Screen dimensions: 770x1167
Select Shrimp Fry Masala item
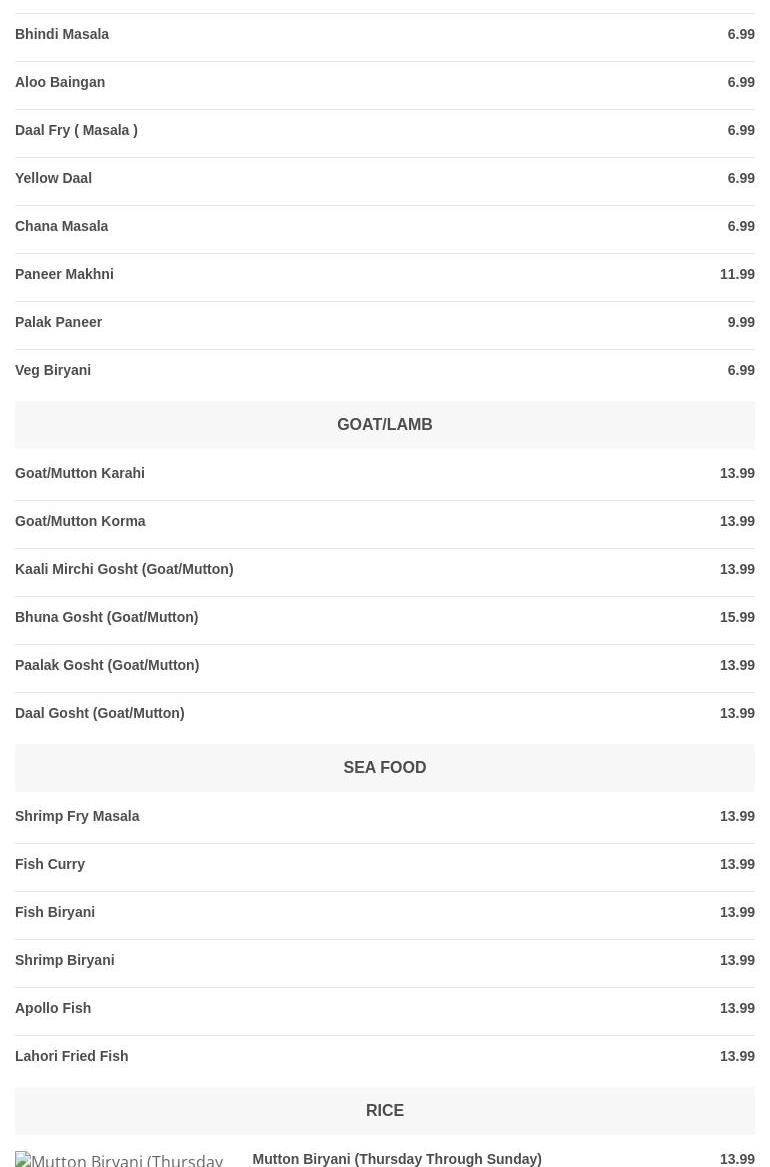[x=77, y=816]
